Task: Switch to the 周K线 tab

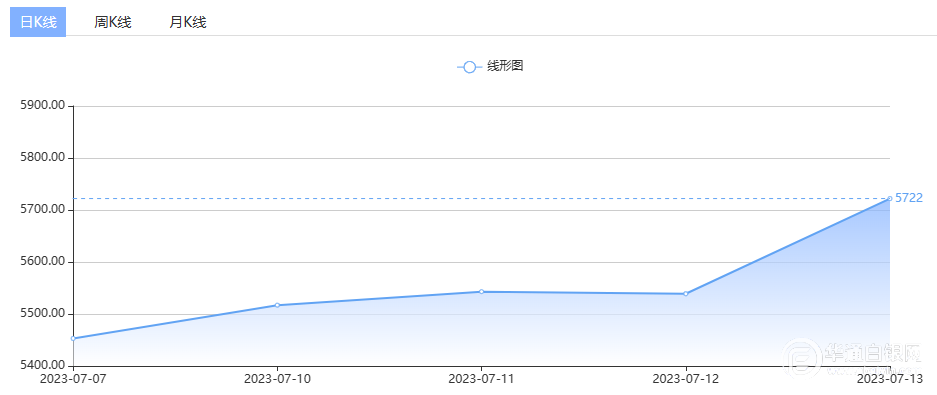Action: click(113, 23)
